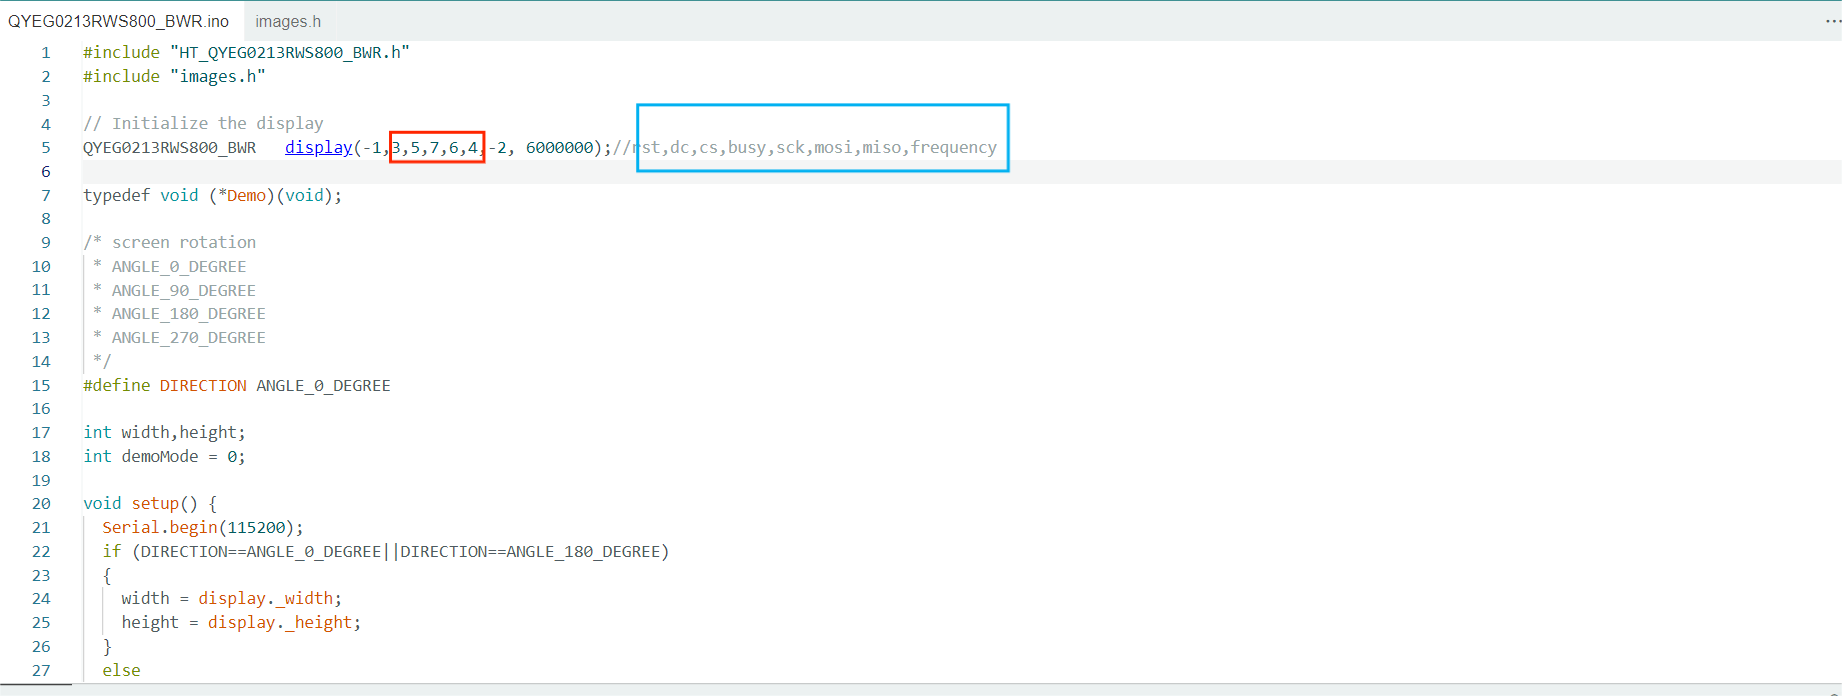Click the ANGLE_90_DEGREE comment line
The width and height of the screenshot is (1842, 696).
(183, 290)
